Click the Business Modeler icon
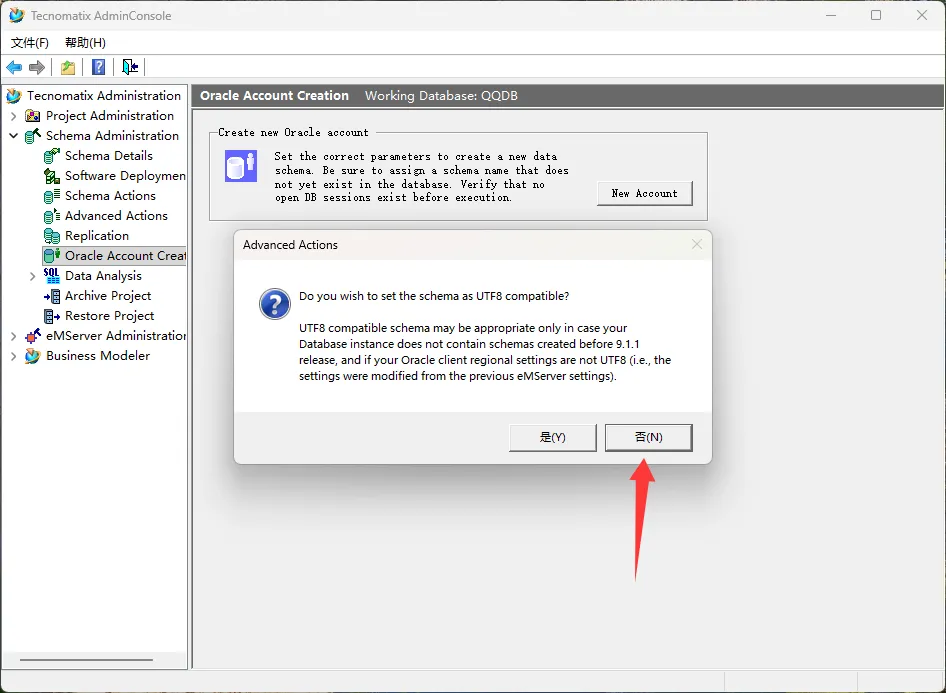The image size is (946, 693). tap(33, 356)
